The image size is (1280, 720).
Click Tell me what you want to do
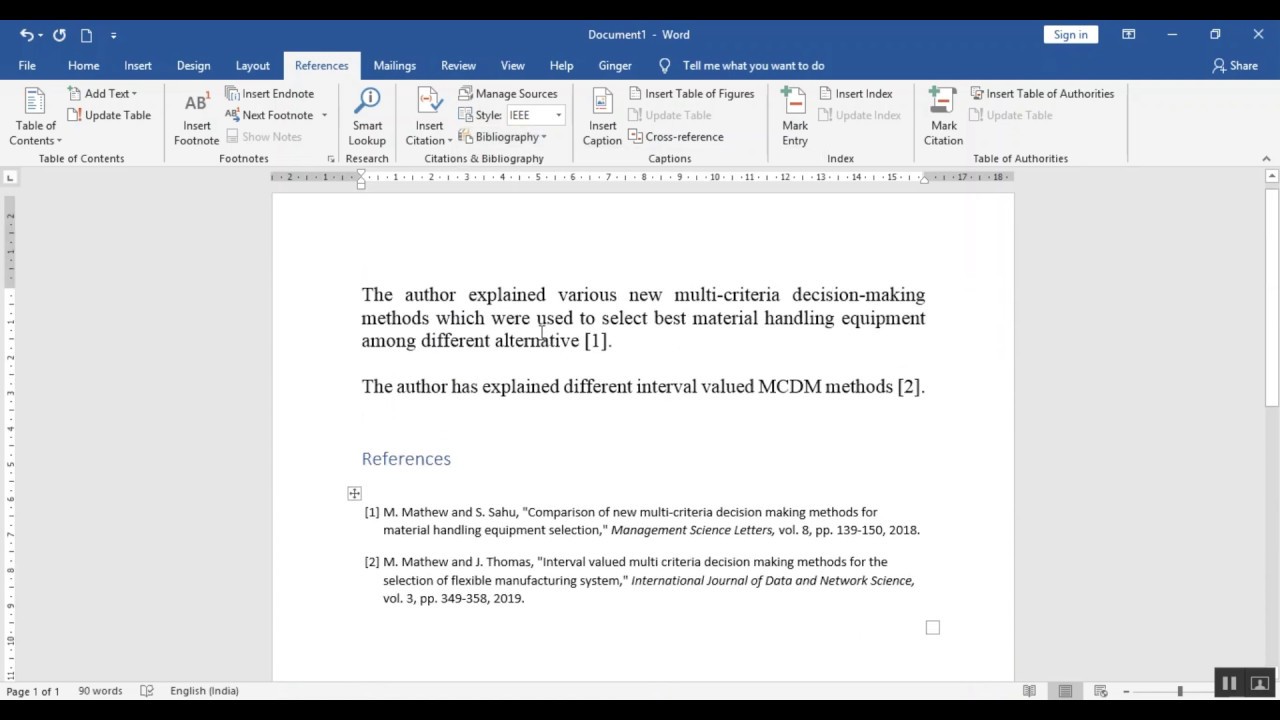742,65
